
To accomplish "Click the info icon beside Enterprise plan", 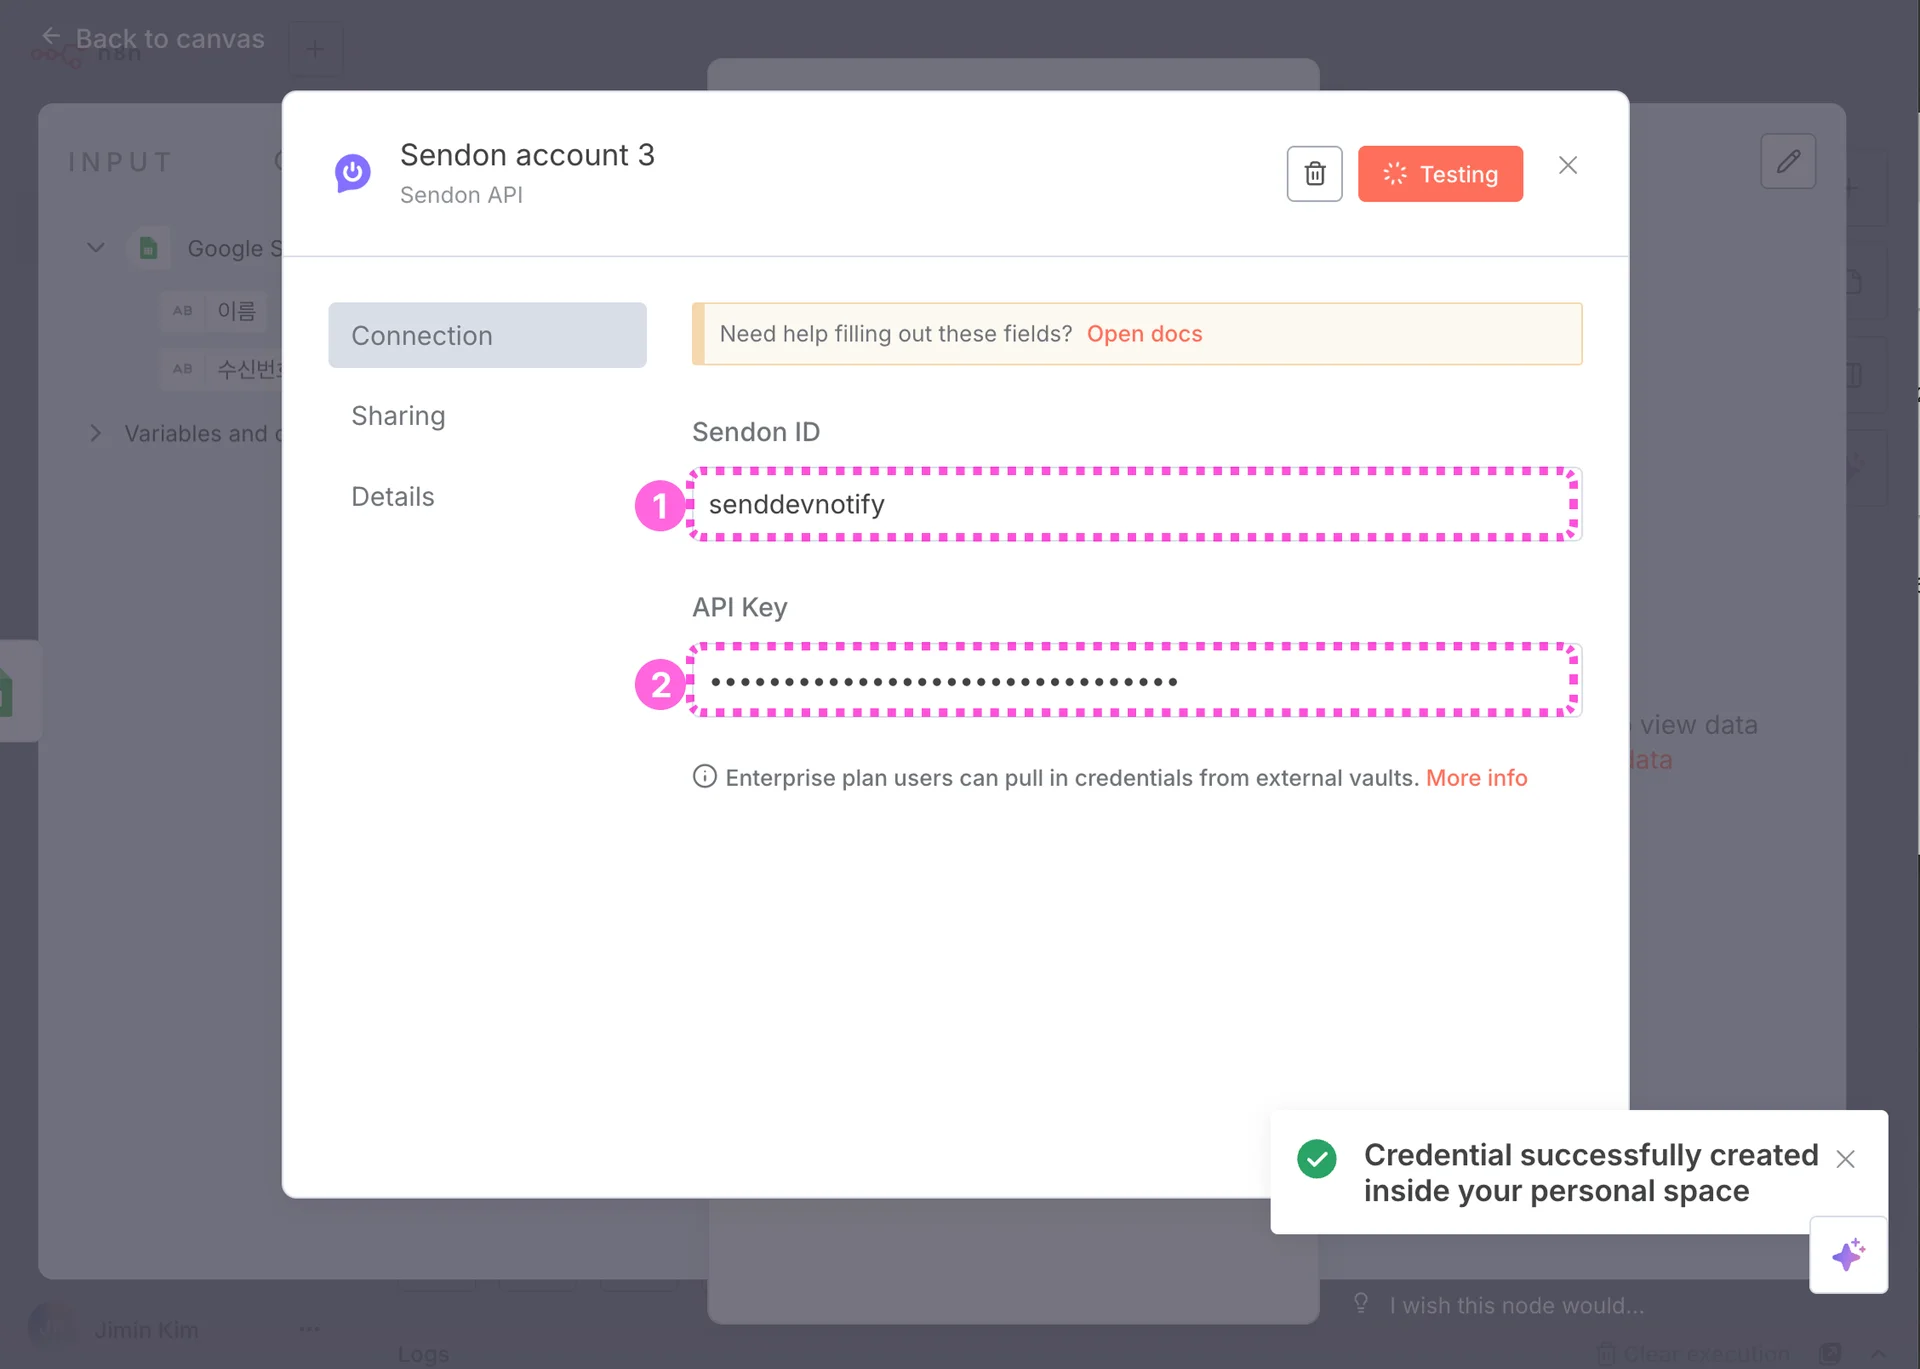I will (x=704, y=777).
